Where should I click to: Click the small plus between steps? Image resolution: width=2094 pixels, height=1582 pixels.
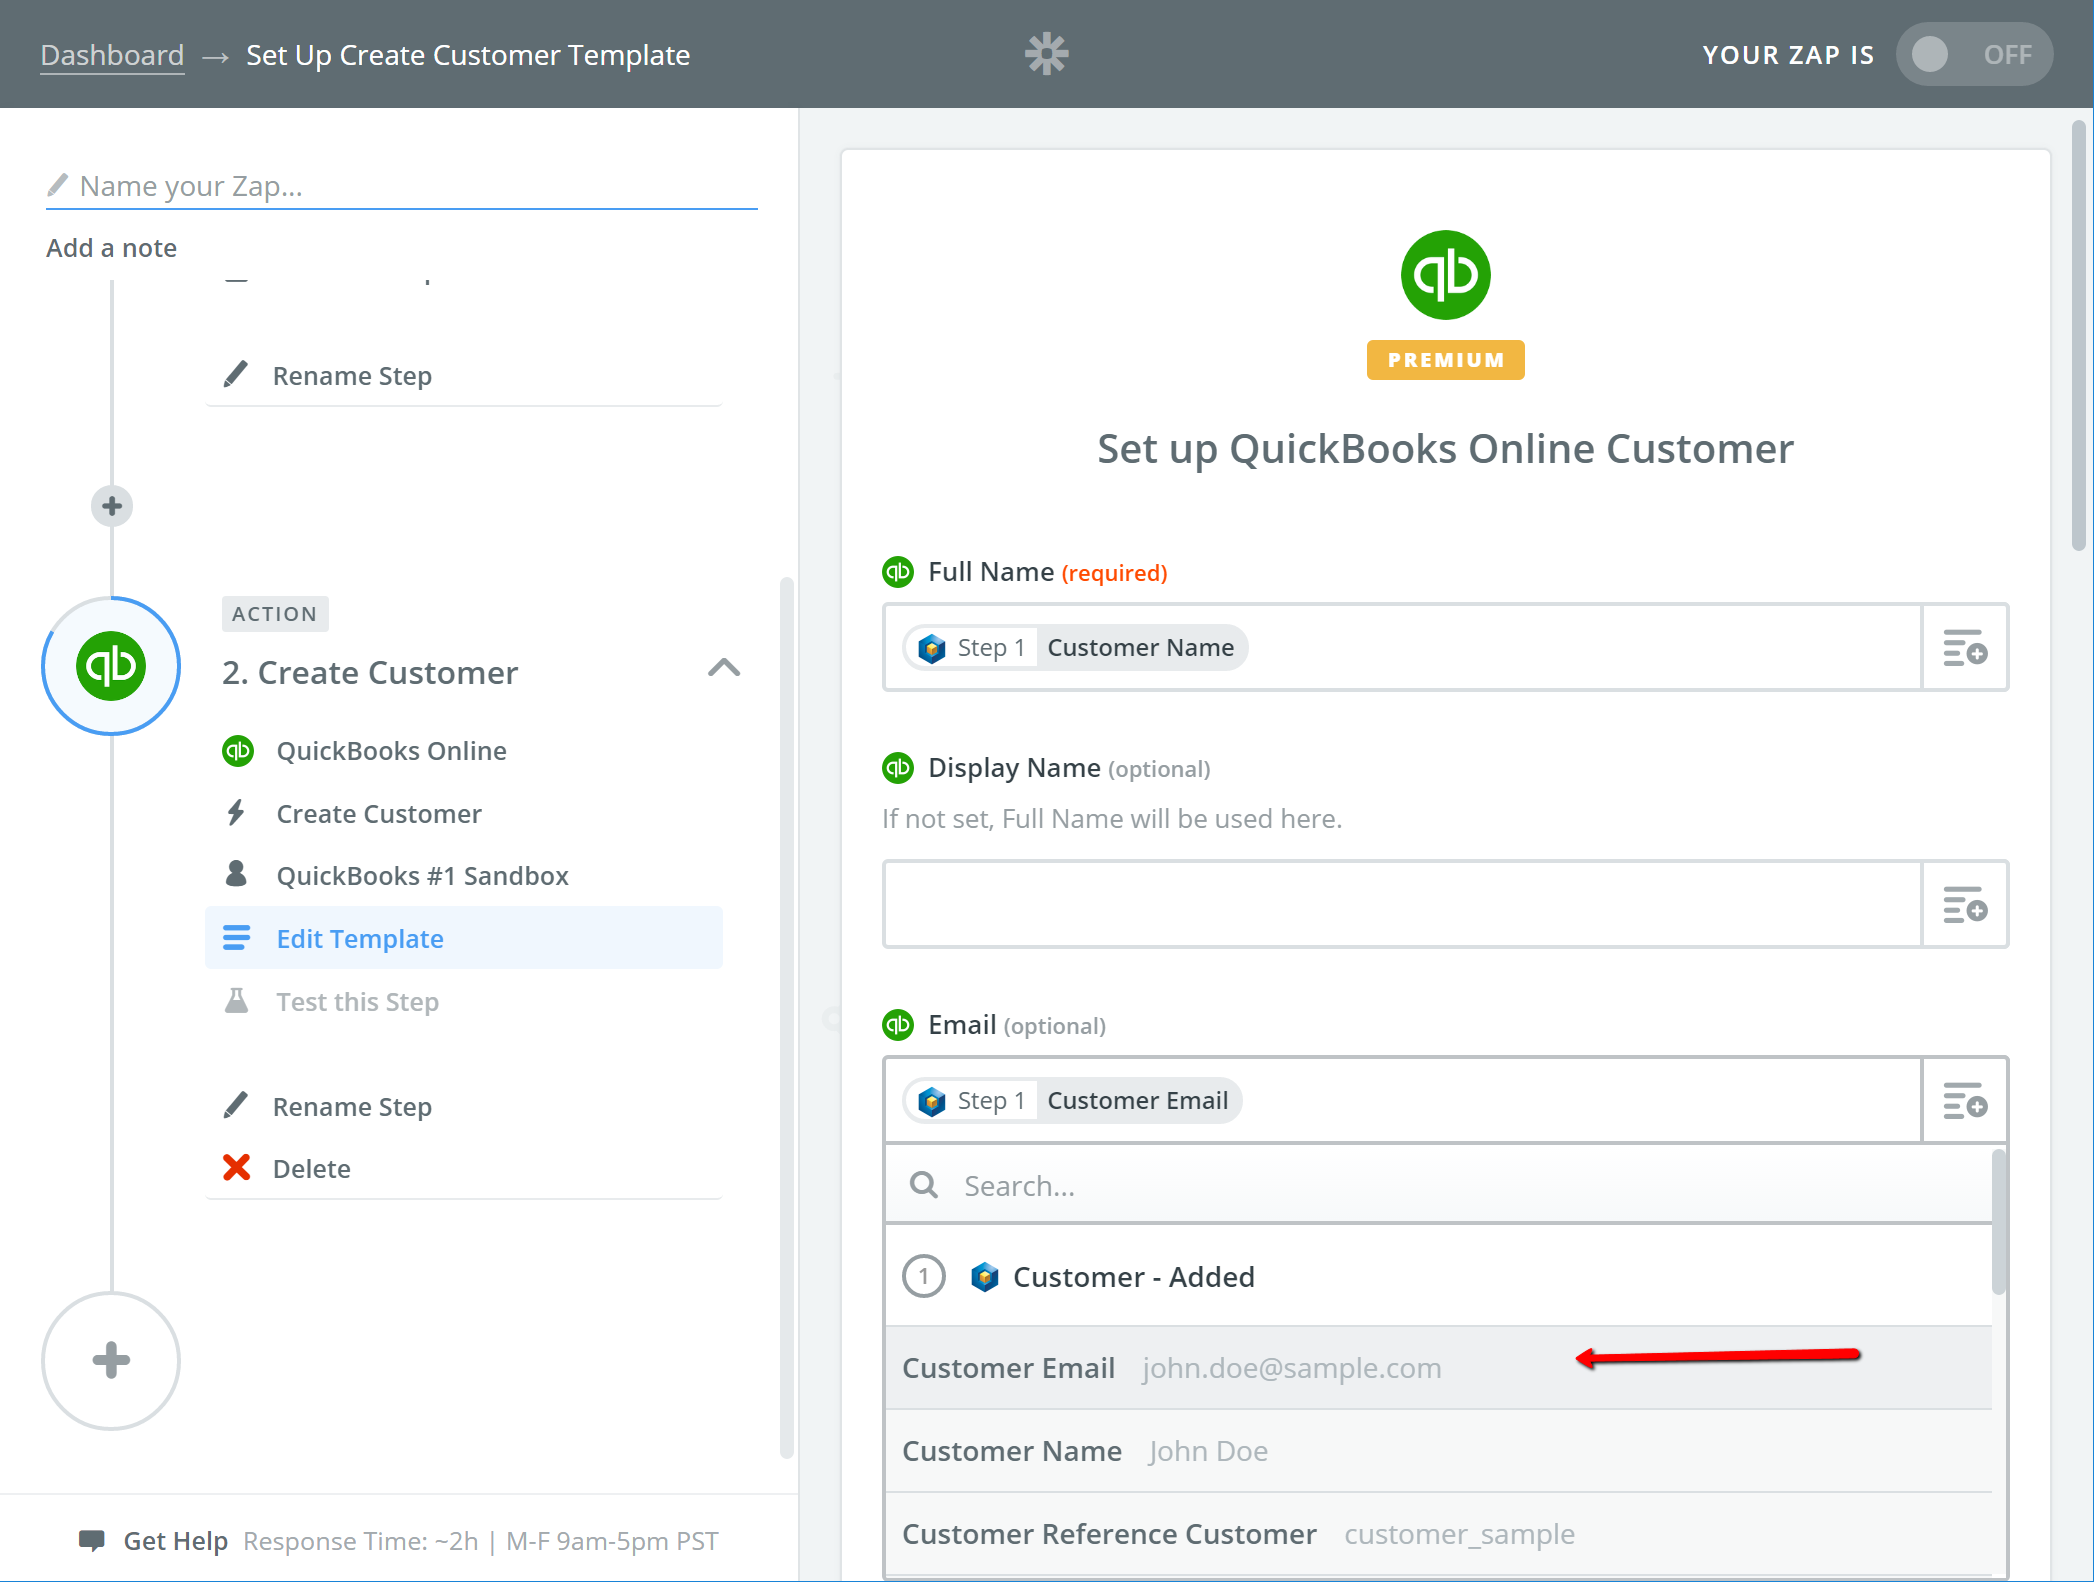pyautogui.click(x=112, y=506)
